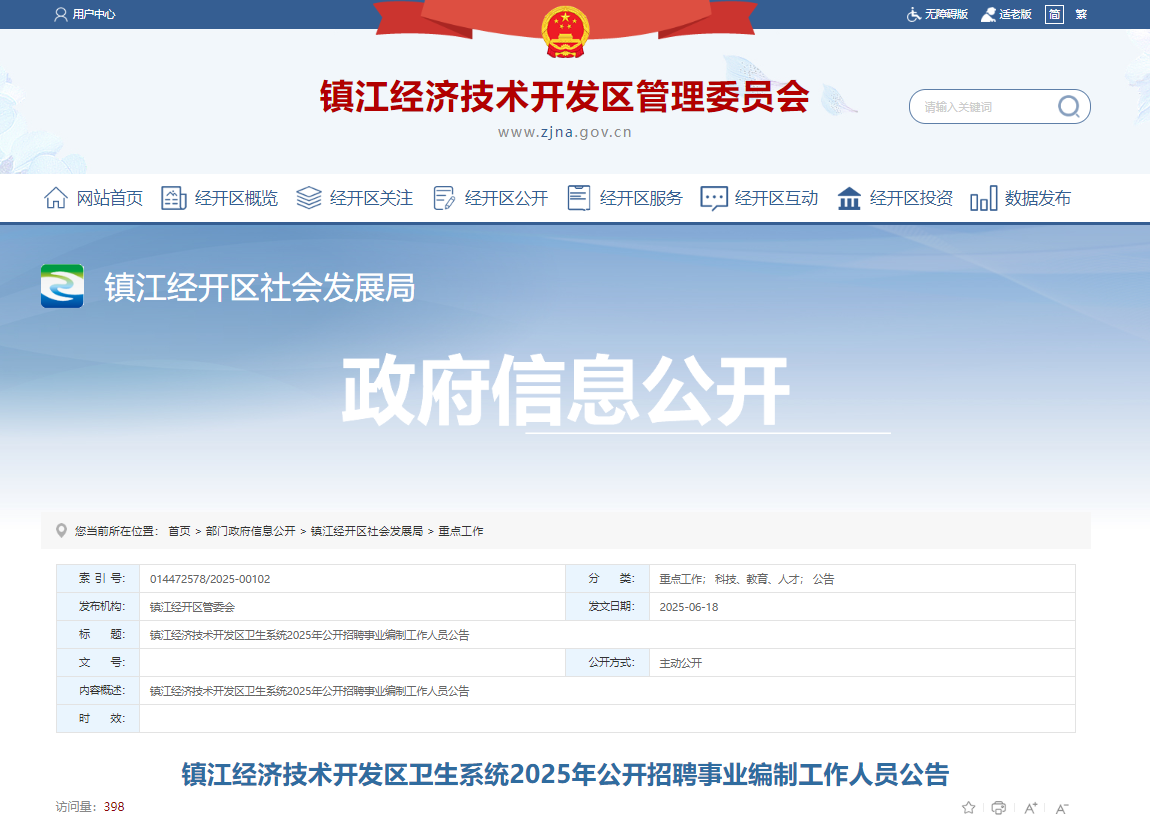Decrease font size with A- icon
Image resolution: width=1150 pixels, height=826 pixels.
pos(1061,808)
